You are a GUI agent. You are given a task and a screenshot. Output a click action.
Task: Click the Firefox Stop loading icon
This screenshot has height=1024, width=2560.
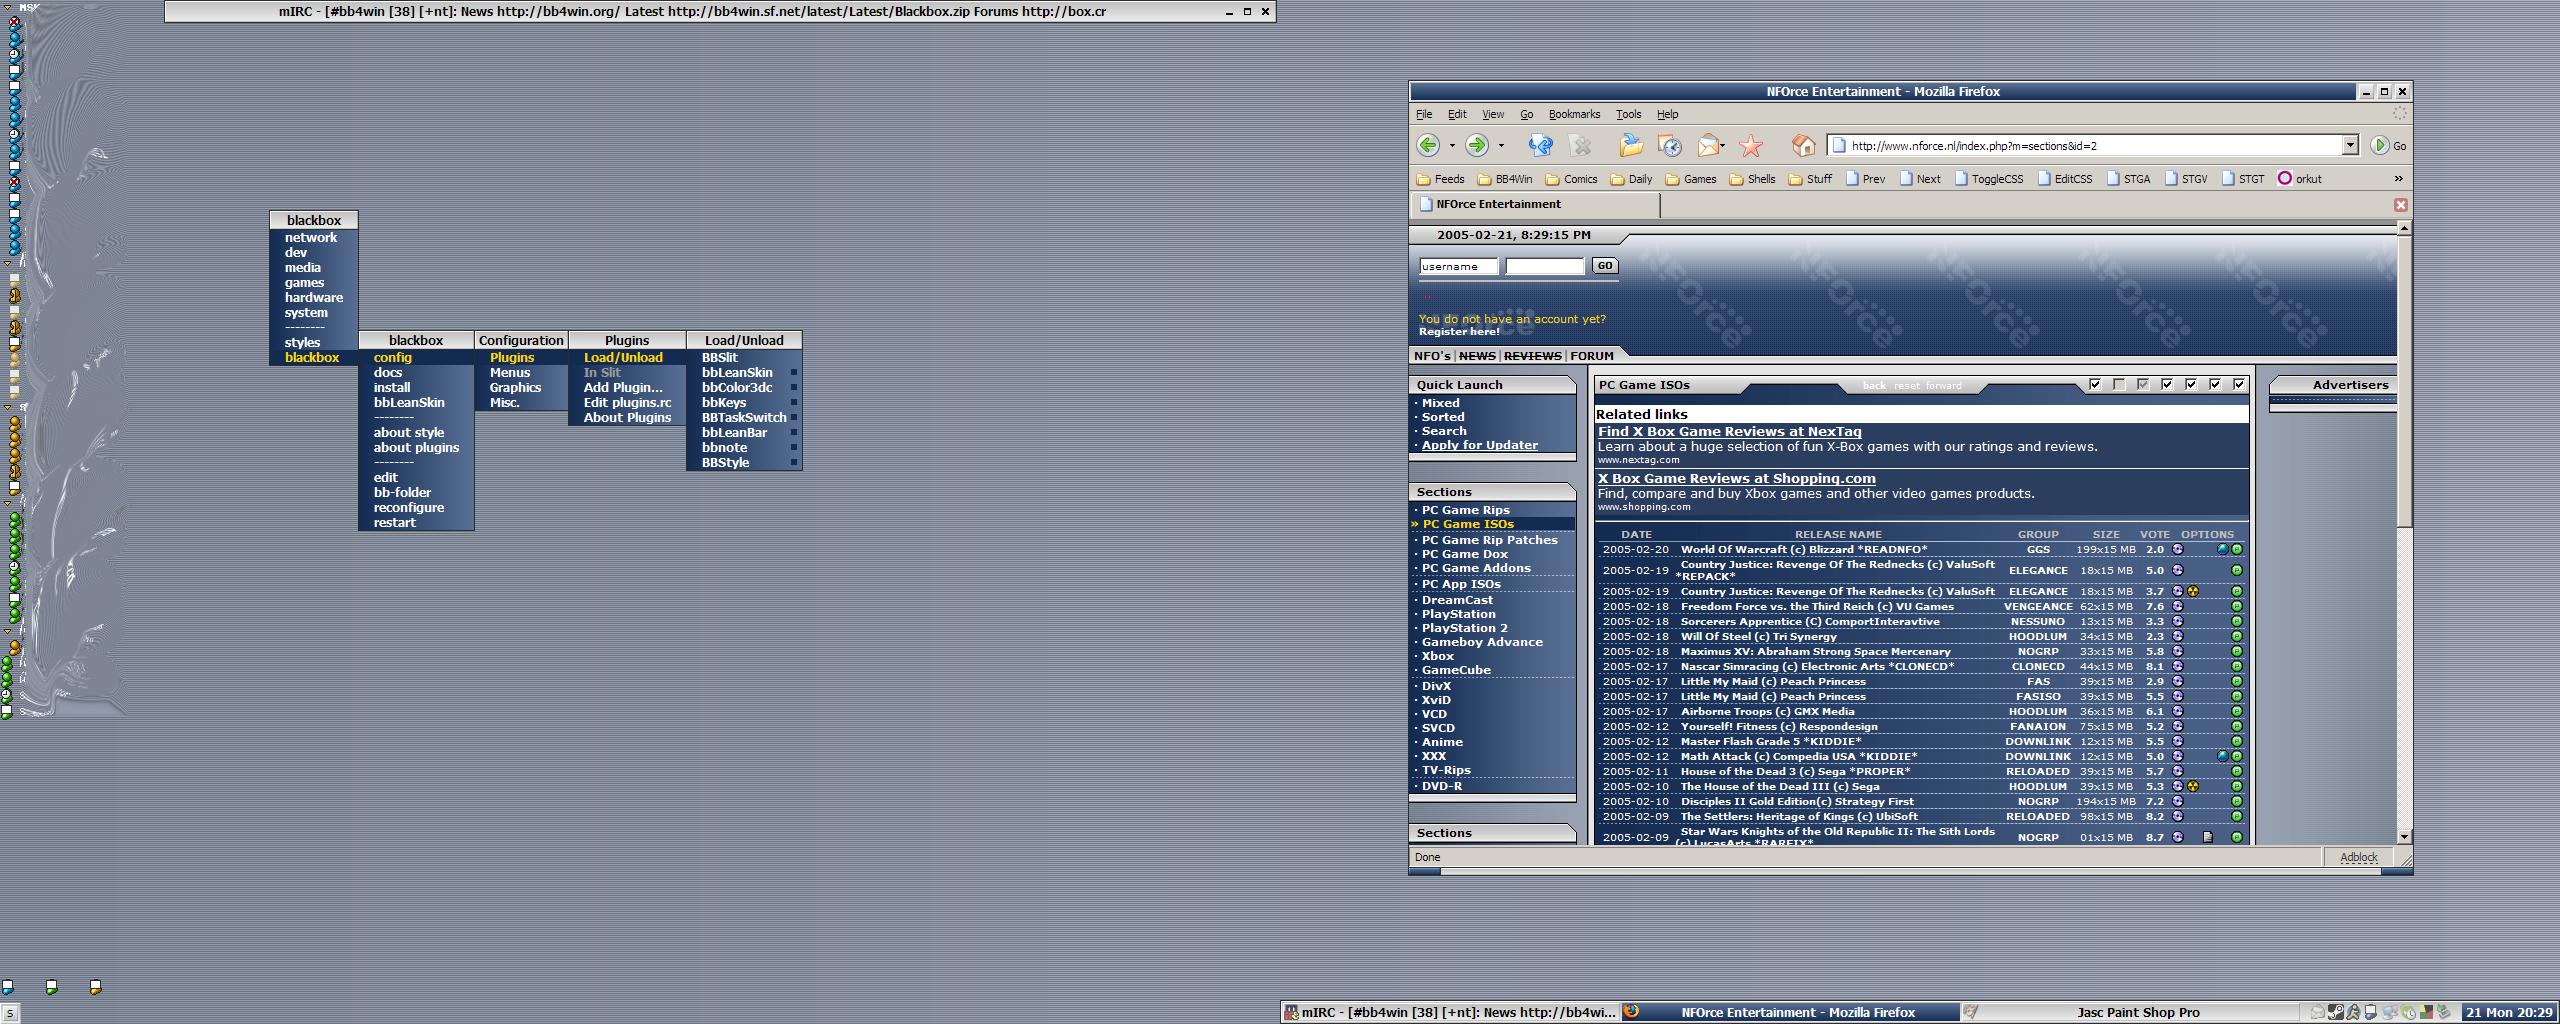[x=1581, y=145]
